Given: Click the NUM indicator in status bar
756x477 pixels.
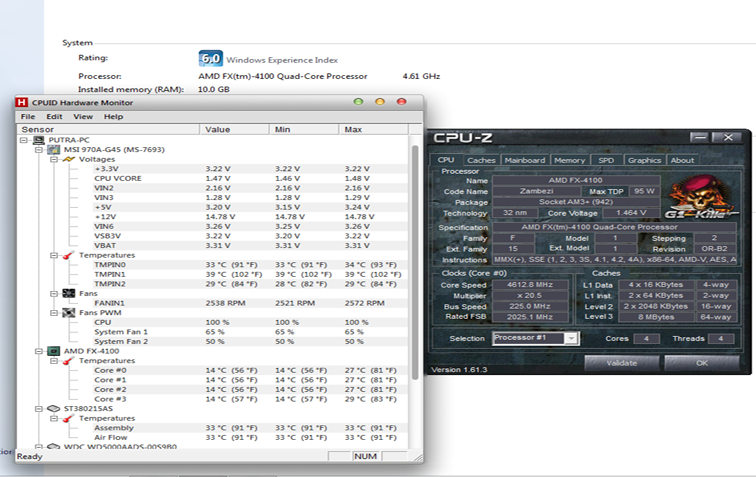Looking at the screenshot, I should pos(365,456).
